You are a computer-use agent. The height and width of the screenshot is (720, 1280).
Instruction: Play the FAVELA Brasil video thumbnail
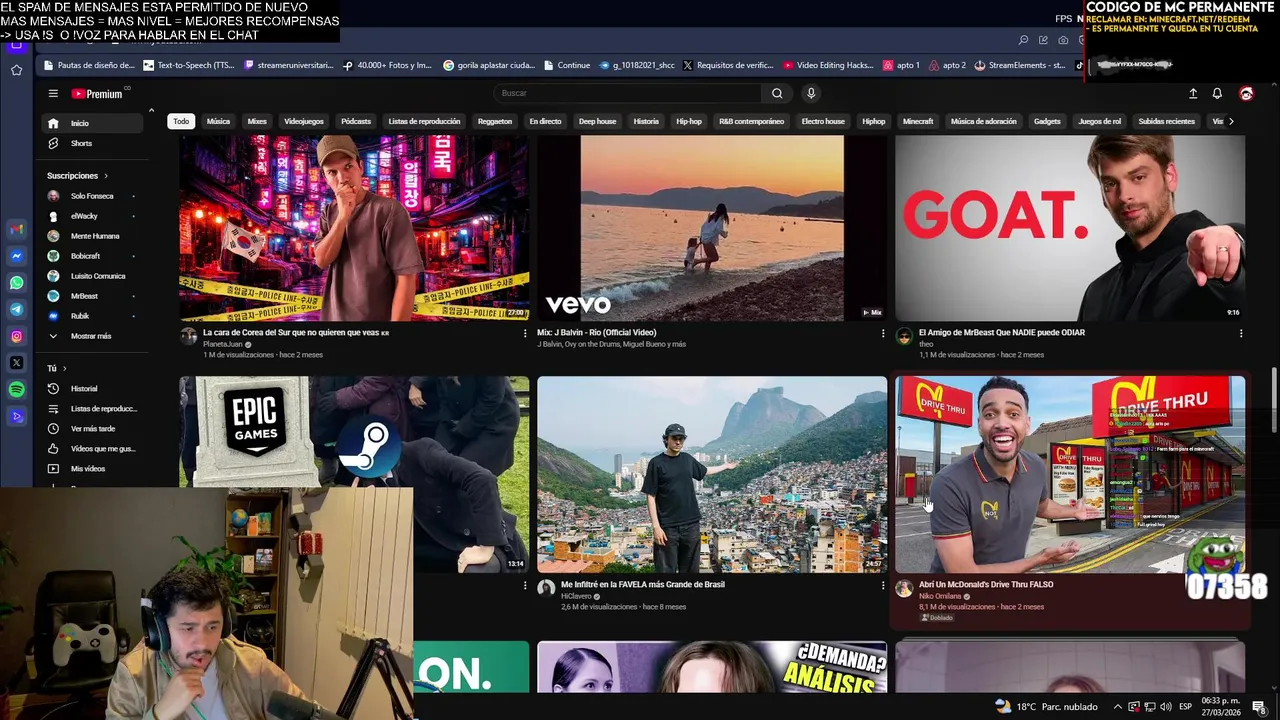(712, 474)
